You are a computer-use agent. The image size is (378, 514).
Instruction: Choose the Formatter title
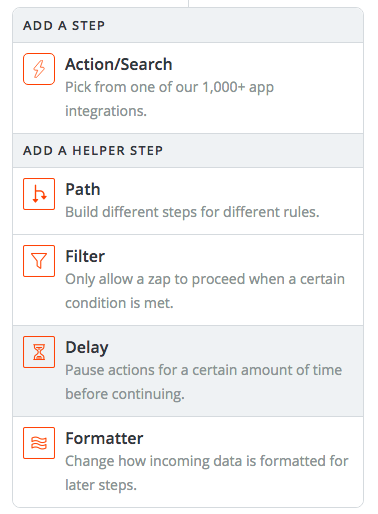(x=104, y=438)
